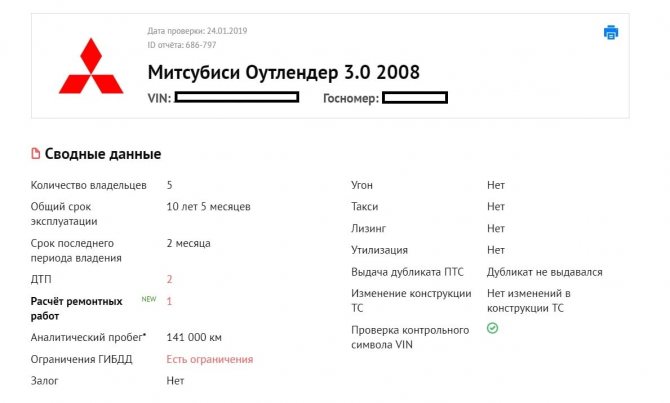Click the Количество владельцев label
Screen dimensions: 670x403
(x=88, y=185)
